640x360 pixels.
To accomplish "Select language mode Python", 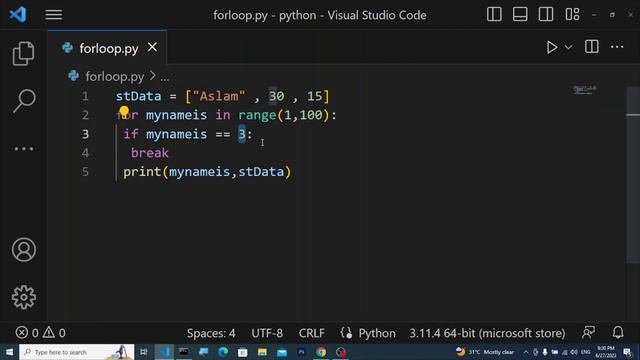I will 377,333.
